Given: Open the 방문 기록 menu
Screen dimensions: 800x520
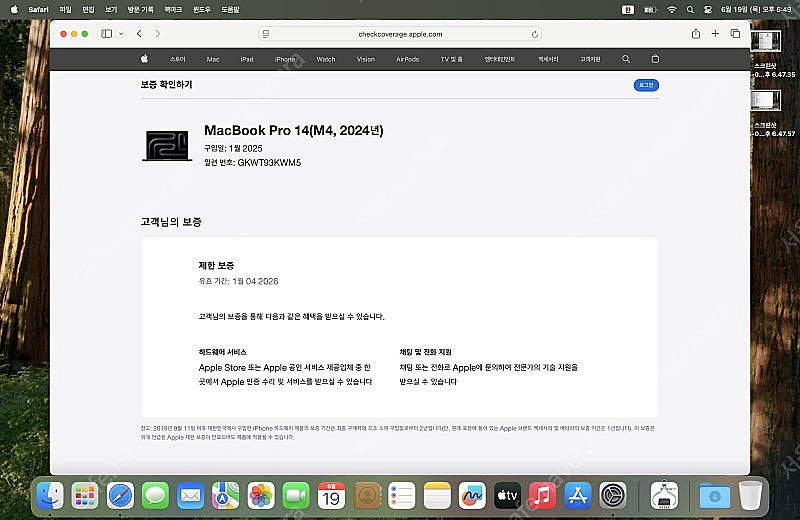Looking at the screenshot, I should (x=140, y=9).
